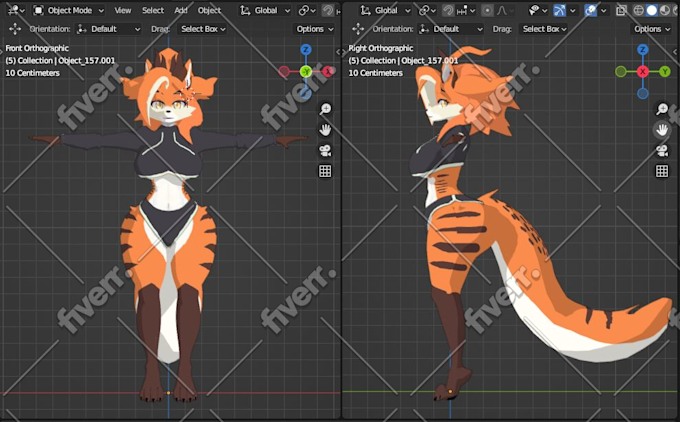Click red X axis on right viewport gizmo
This screenshot has width=680, height=422.
coord(643,72)
